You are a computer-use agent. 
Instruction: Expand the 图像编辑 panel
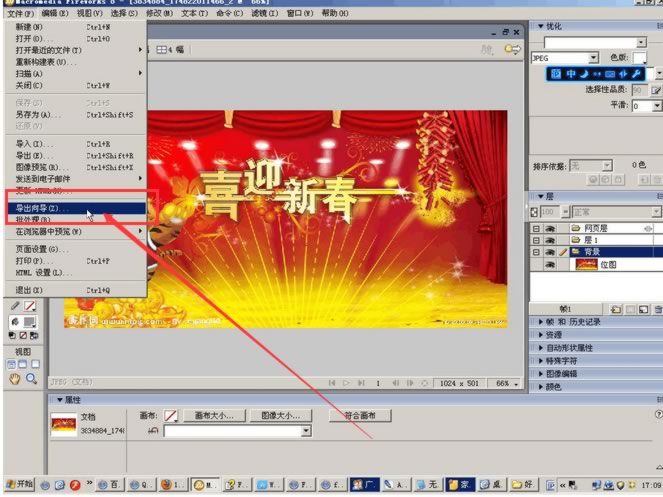tap(540, 374)
